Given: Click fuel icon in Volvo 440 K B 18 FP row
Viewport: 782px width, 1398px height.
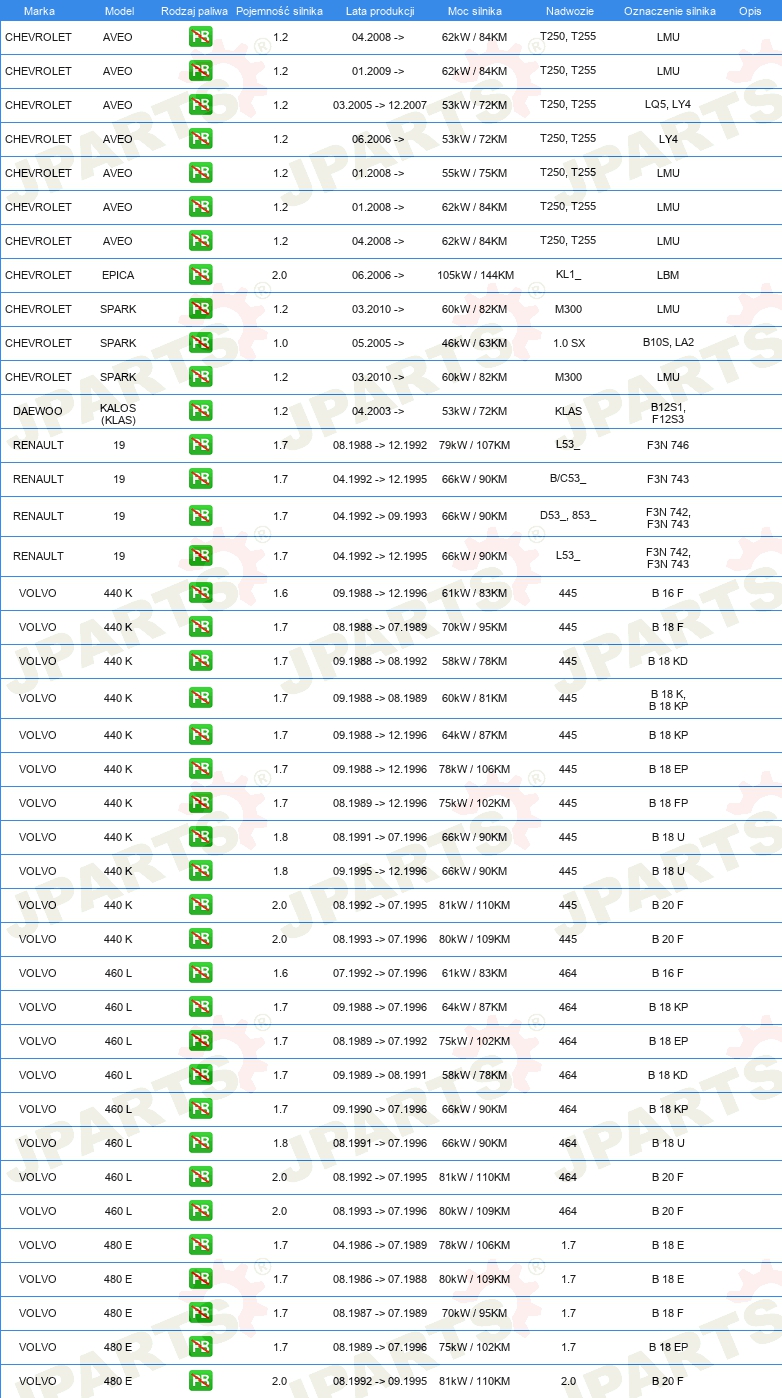Looking at the screenshot, I should click(200, 803).
